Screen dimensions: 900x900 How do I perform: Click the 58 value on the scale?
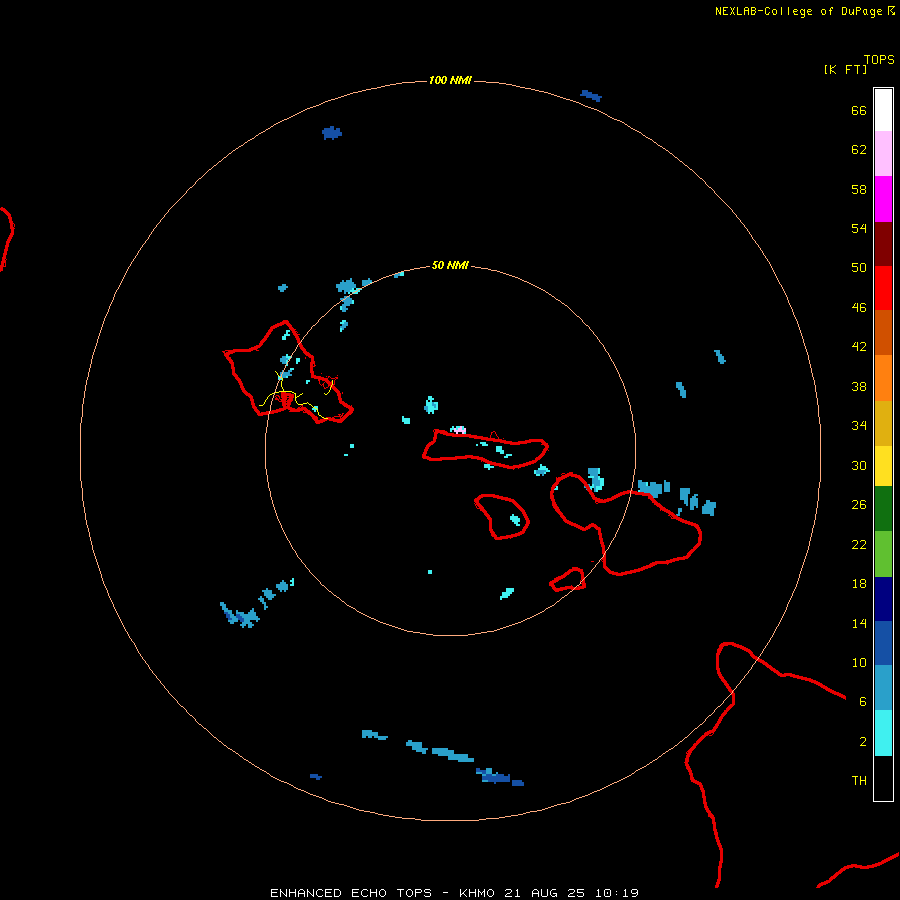pyautogui.click(x=859, y=189)
